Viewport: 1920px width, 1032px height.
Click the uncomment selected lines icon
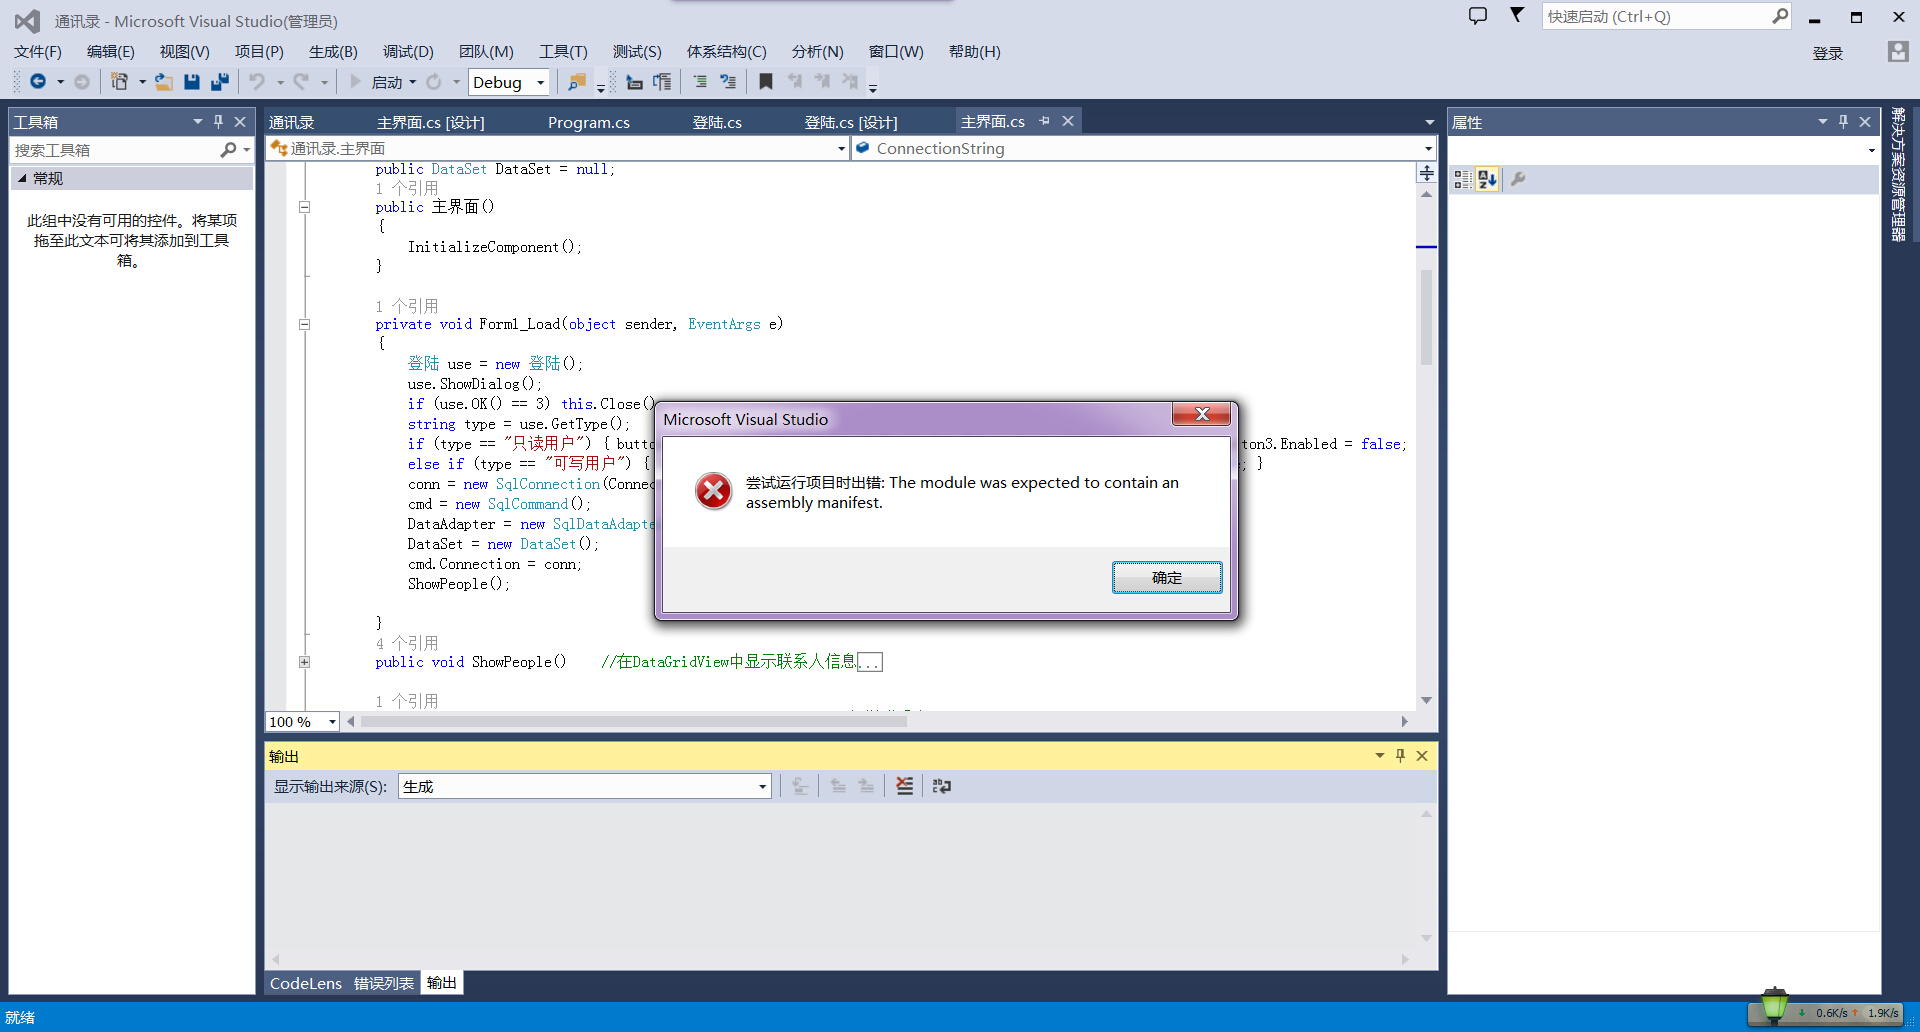[x=728, y=82]
